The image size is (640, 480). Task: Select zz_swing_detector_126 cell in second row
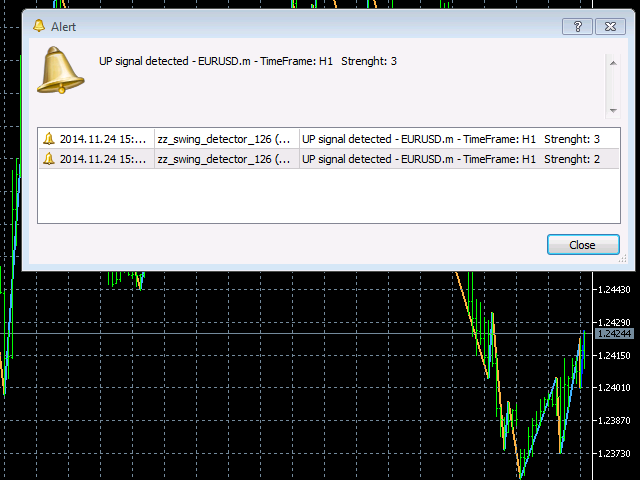(x=225, y=158)
